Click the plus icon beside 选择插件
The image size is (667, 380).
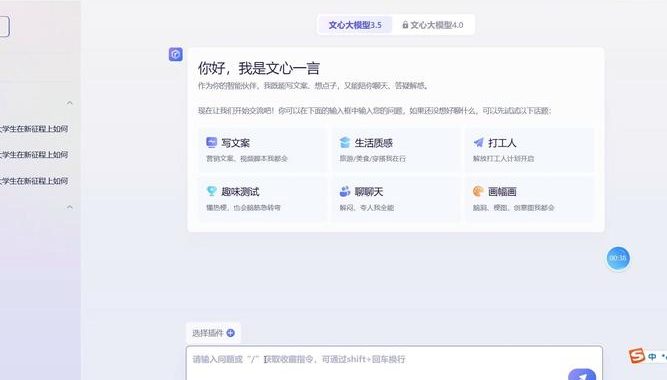pos(231,333)
